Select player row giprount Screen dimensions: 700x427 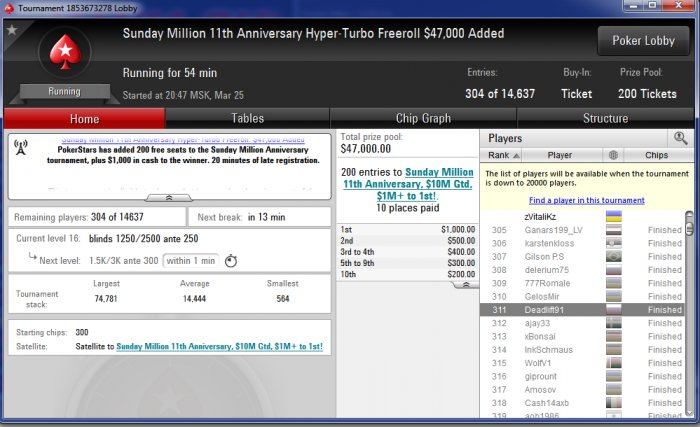[582, 376]
